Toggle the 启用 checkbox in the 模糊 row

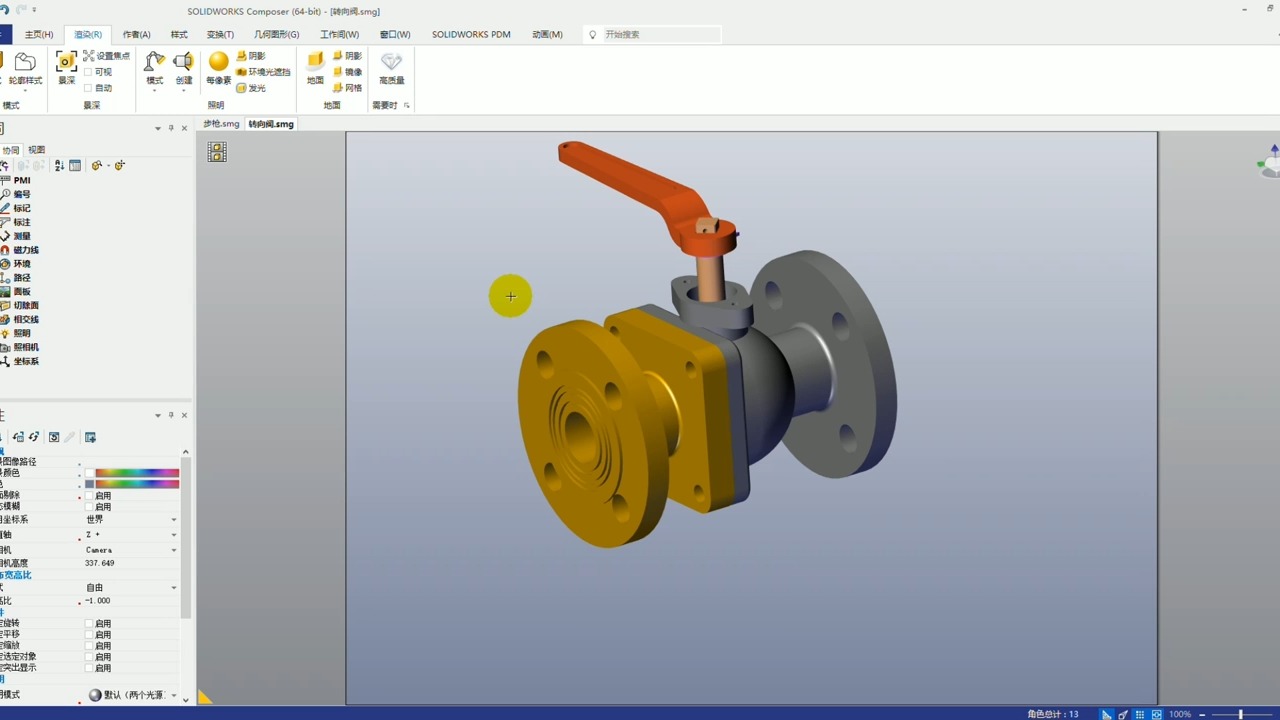89,506
